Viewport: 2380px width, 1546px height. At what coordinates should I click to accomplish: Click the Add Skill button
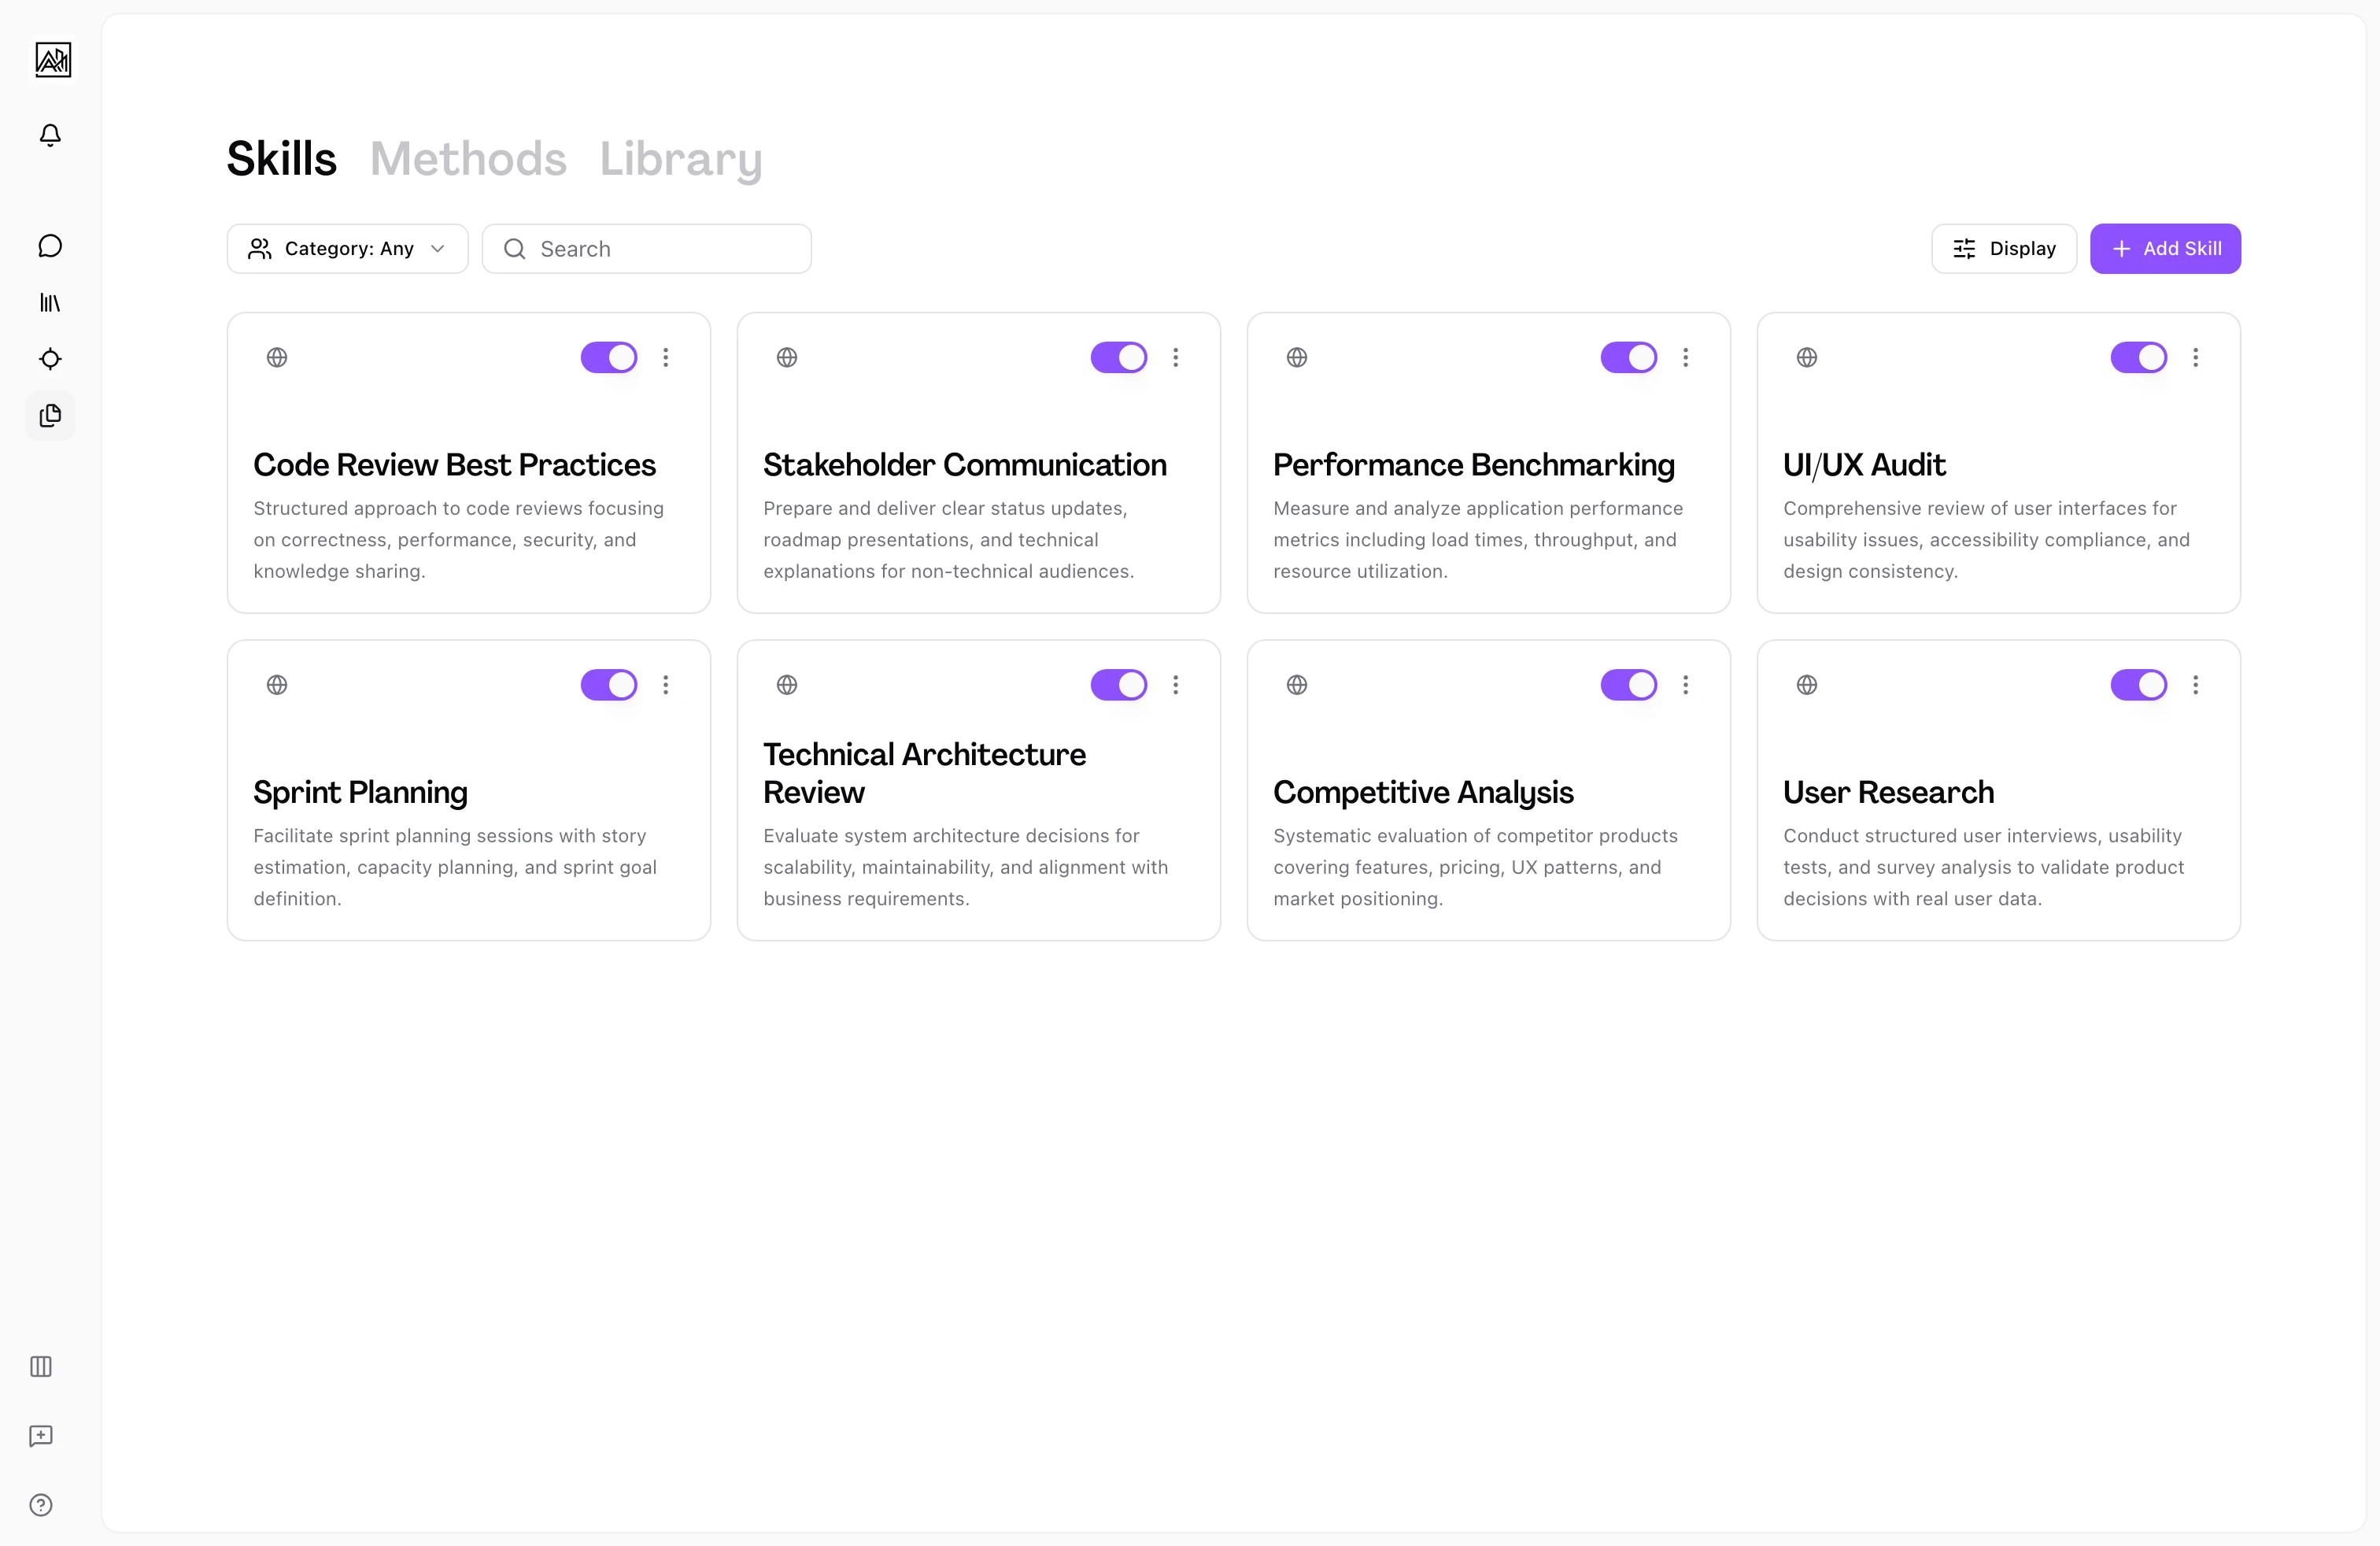(2164, 248)
